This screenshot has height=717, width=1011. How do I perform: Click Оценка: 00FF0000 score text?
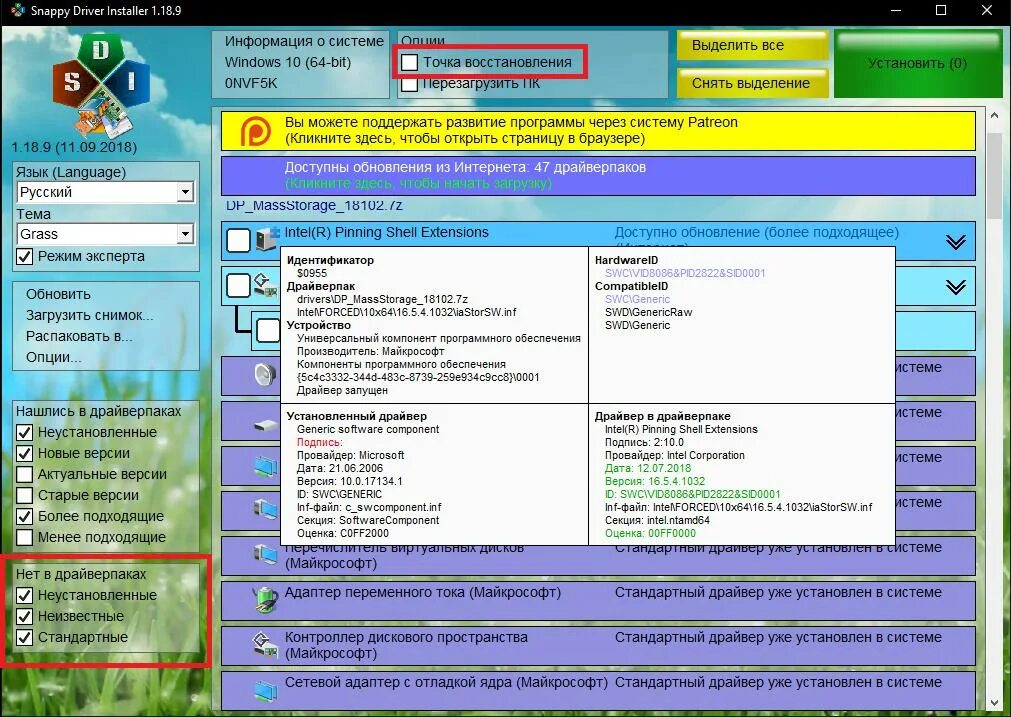[650, 534]
